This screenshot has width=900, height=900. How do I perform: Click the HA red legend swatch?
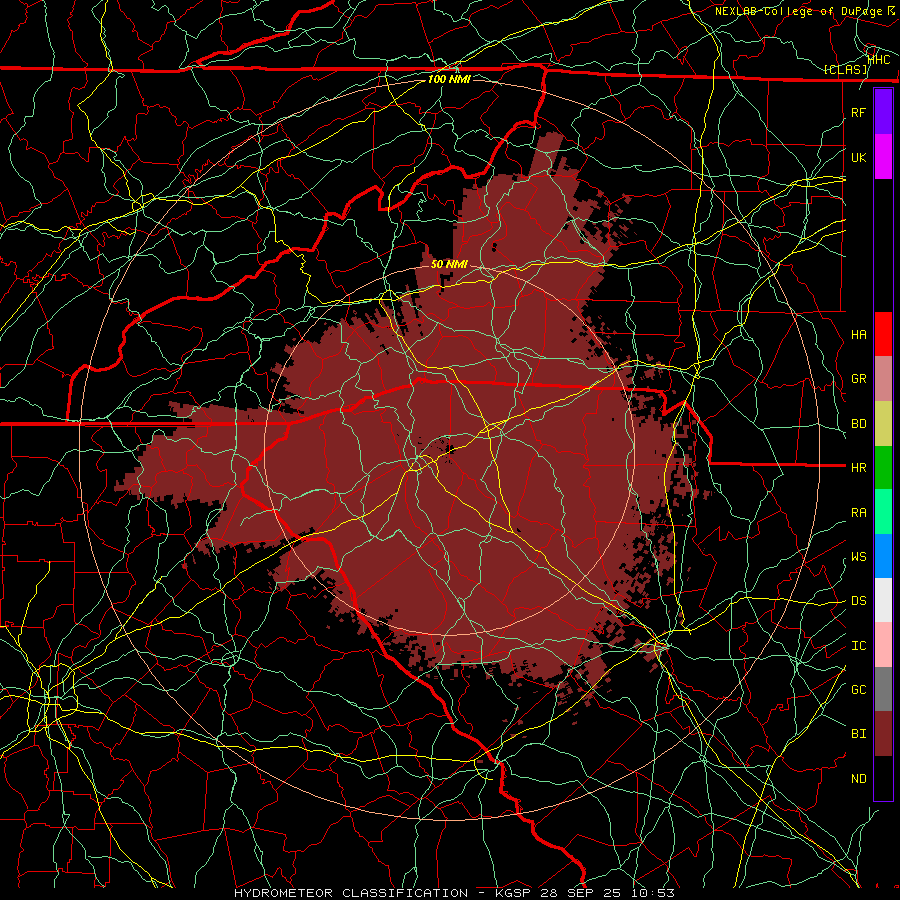883,334
